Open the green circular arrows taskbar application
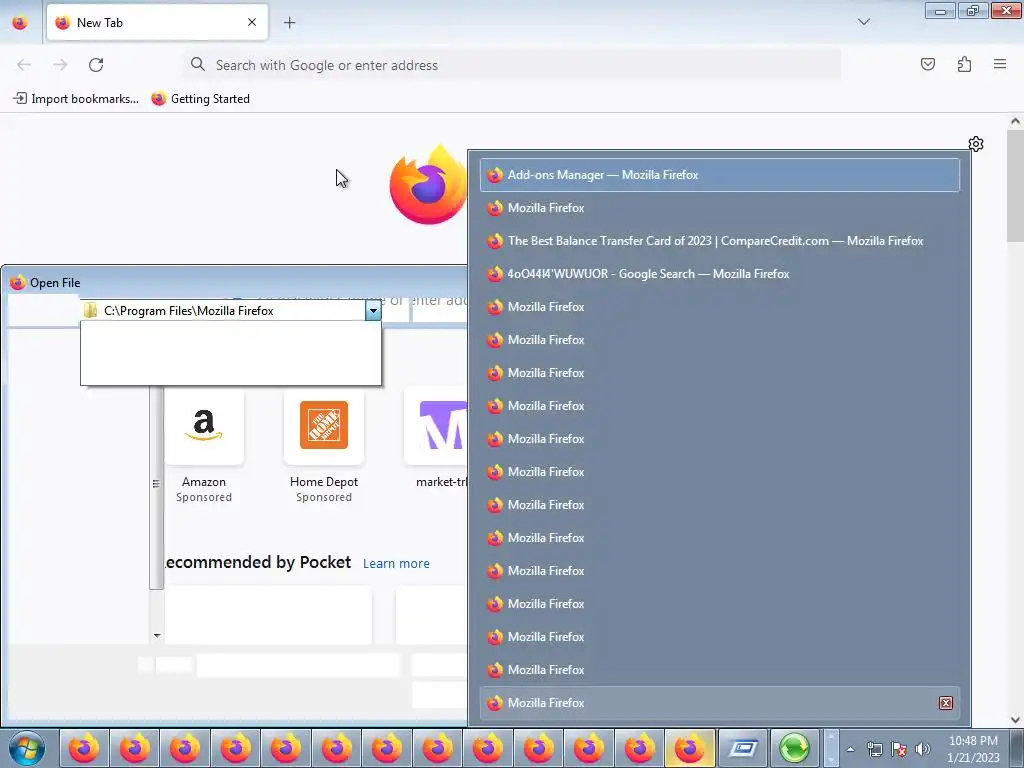This screenshot has width=1024, height=768. 794,748
